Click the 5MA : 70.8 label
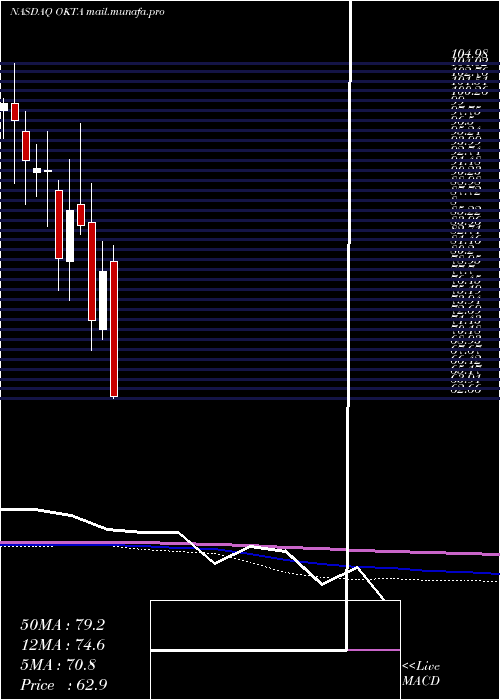This screenshot has width=500, height=700. pos(58,665)
